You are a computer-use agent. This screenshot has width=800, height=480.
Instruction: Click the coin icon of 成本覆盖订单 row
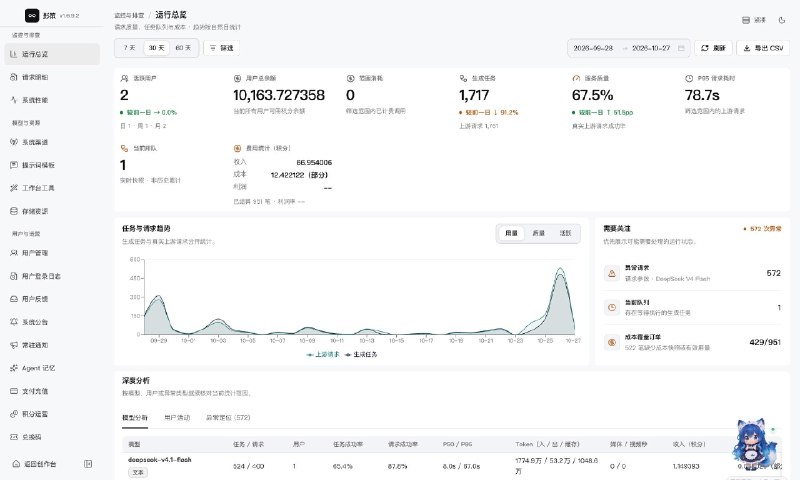click(612, 342)
